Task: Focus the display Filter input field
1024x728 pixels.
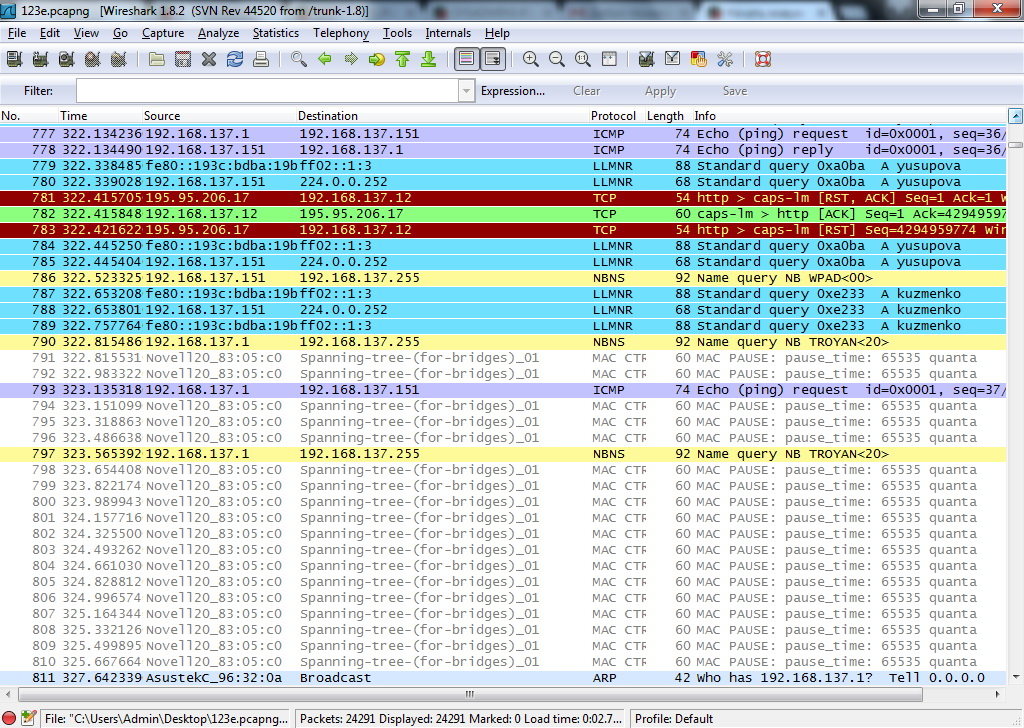Action: tap(268, 91)
